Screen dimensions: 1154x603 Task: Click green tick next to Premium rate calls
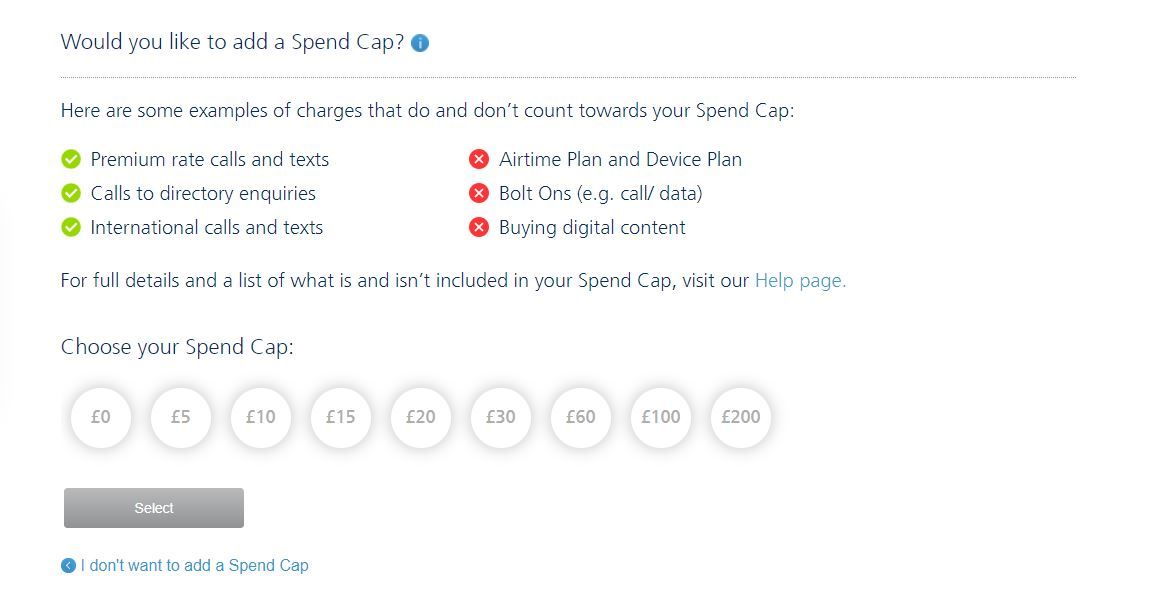(x=71, y=159)
